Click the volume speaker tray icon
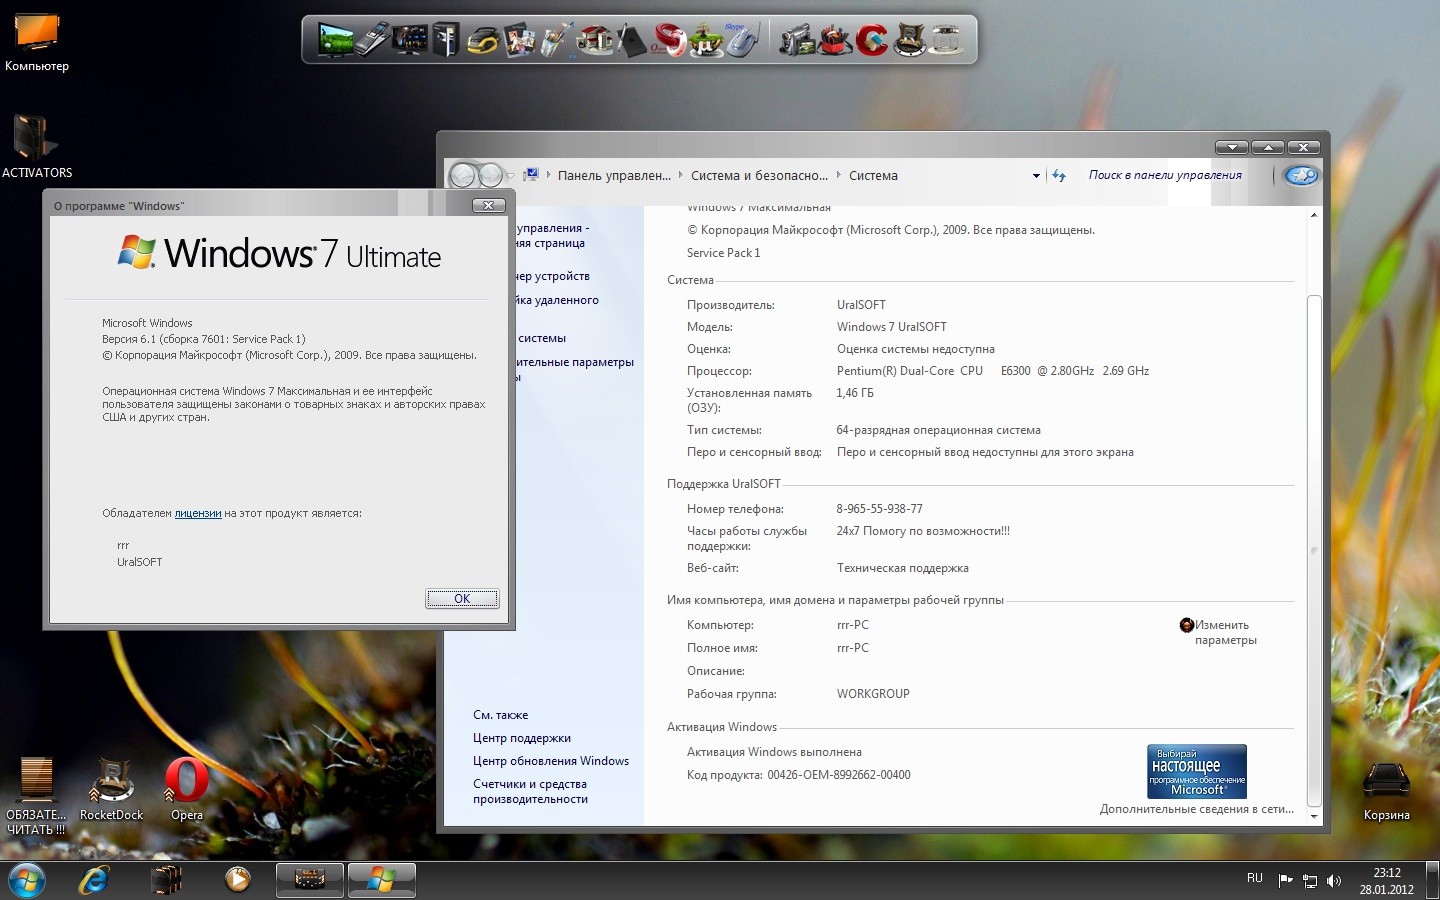 1334,881
